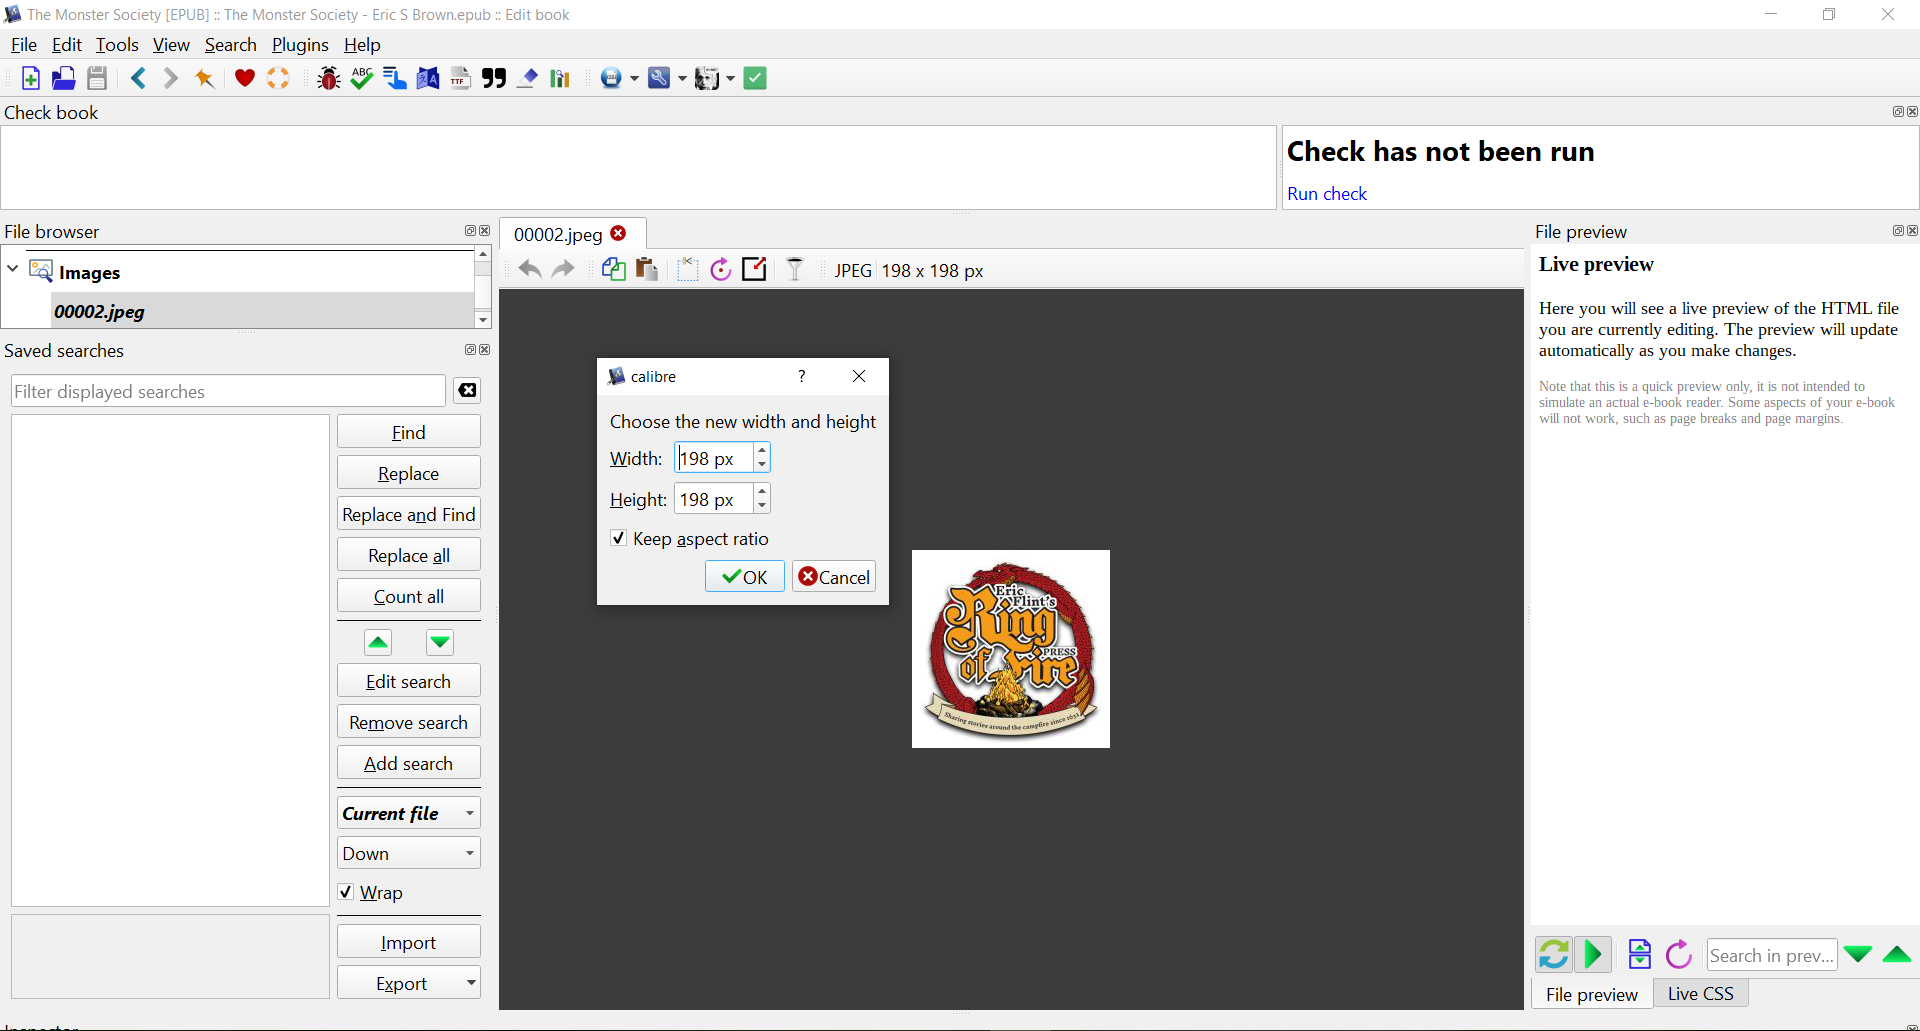Clear the saved searches filter box
The image size is (1920, 1031).
coord(467,390)
